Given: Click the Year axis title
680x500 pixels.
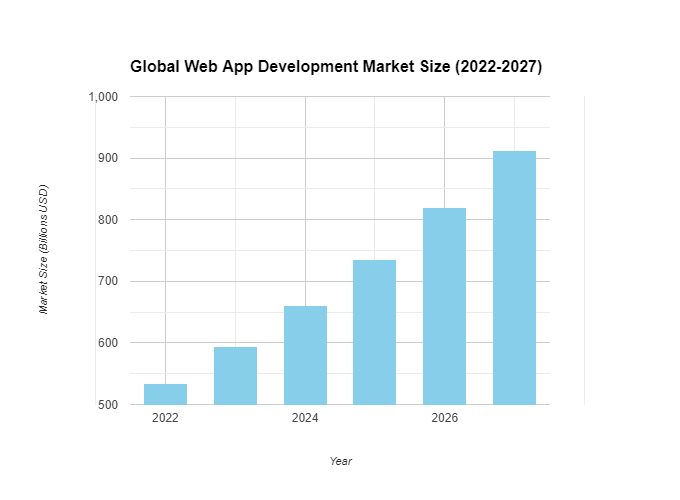Looking at the screenshot, I should click(341, 461).
